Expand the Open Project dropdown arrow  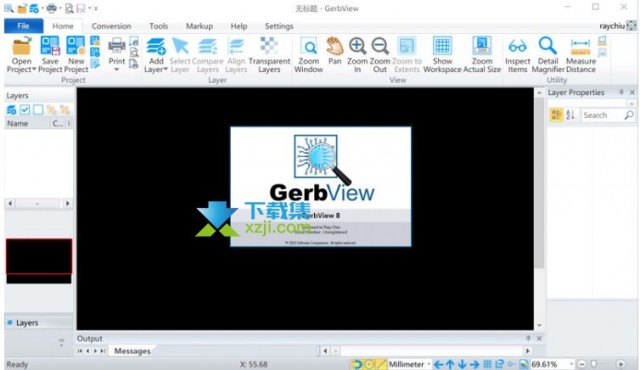coord(34,69)
